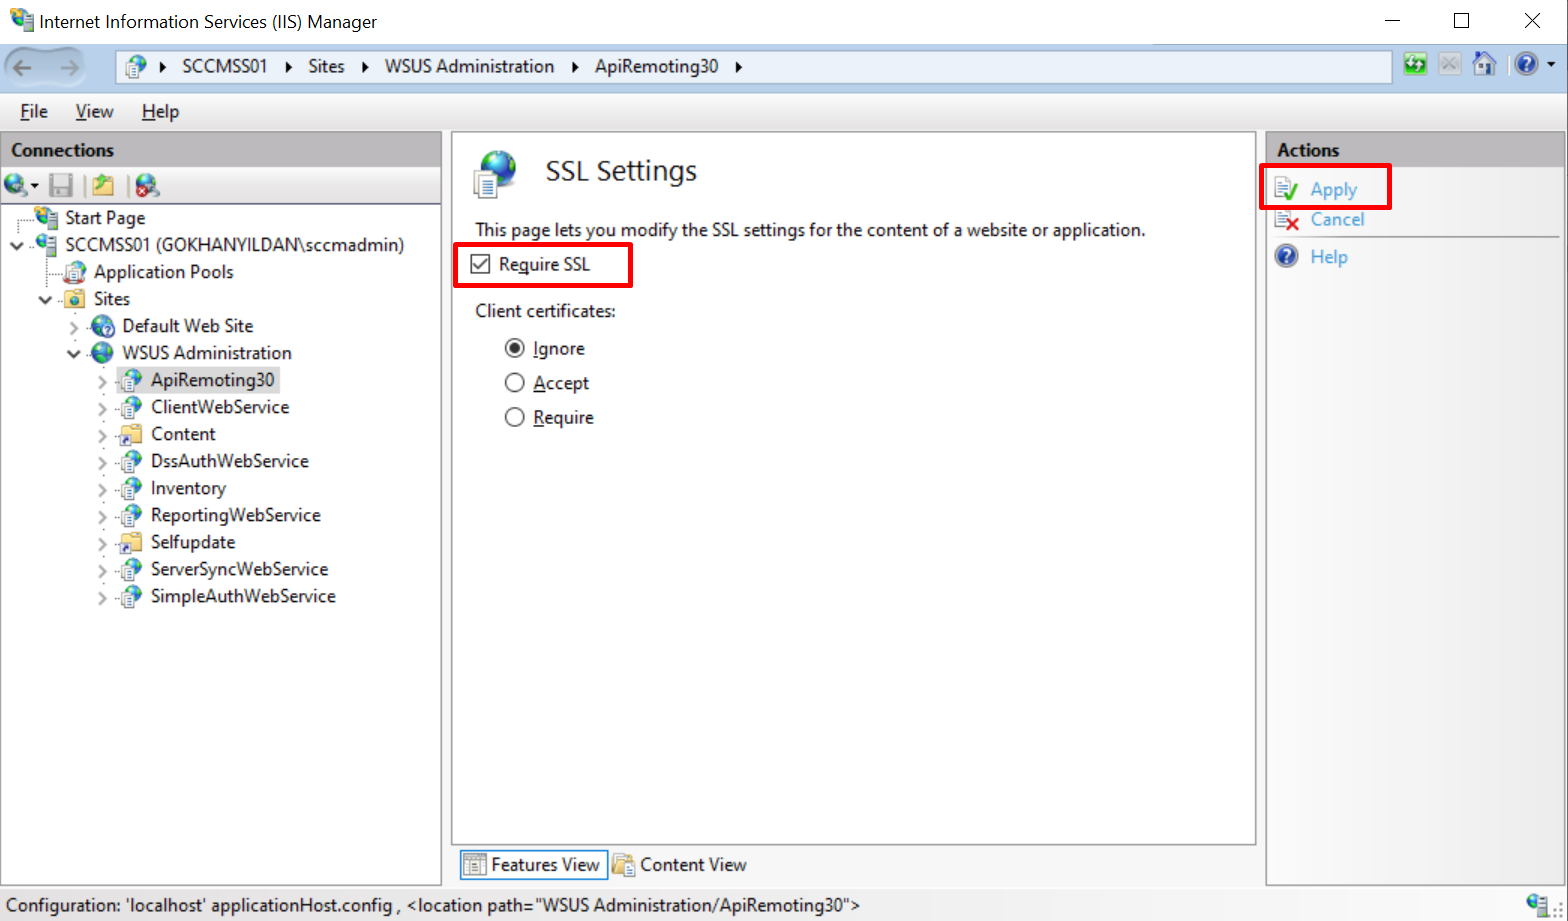Click the SCCMSS01 server icon in the tree
This screenshot has width=1568, height=921.
46,244
